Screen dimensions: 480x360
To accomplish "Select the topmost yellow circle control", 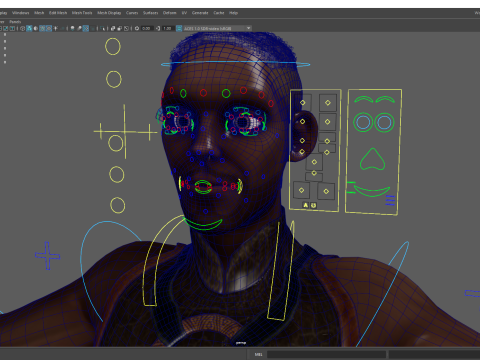I will tap(113, 46).
